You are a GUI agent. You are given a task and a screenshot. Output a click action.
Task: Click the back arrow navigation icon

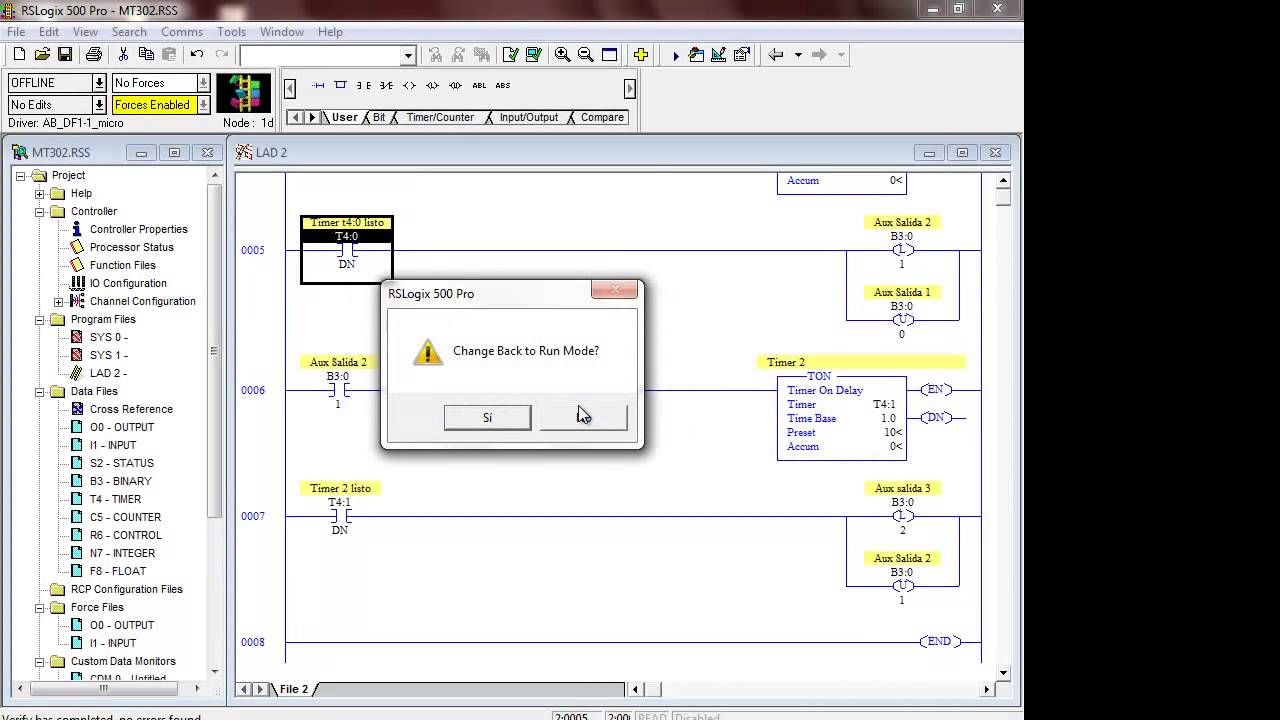pos(776,55)
